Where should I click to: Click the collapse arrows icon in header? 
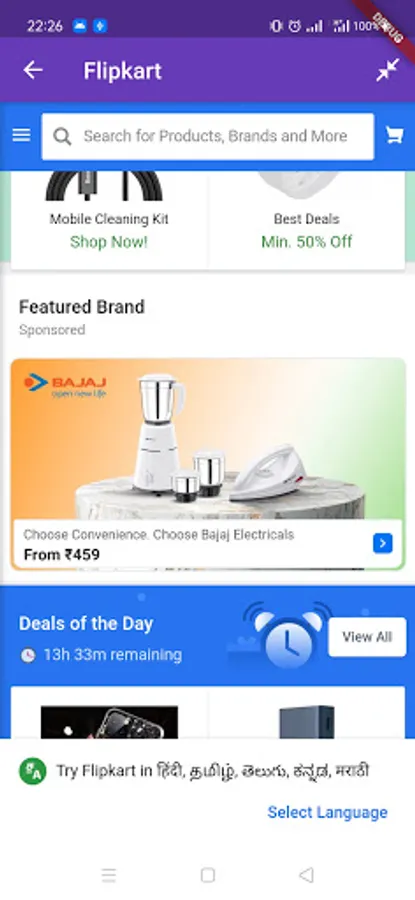[x=387, y=70]
